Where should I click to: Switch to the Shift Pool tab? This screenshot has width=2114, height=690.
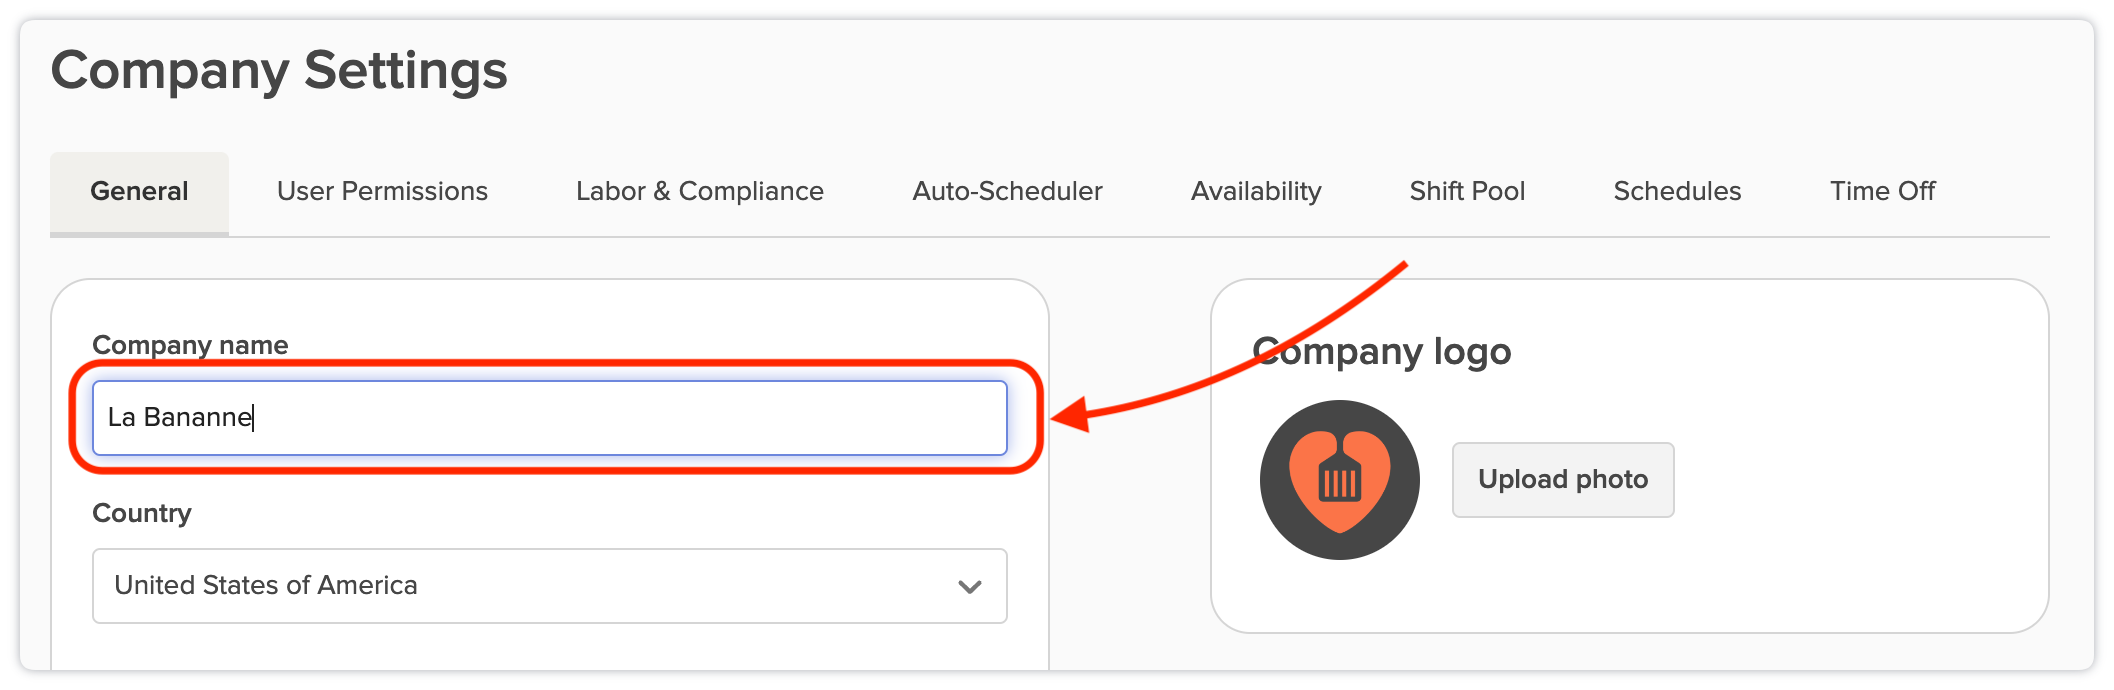1467,191
